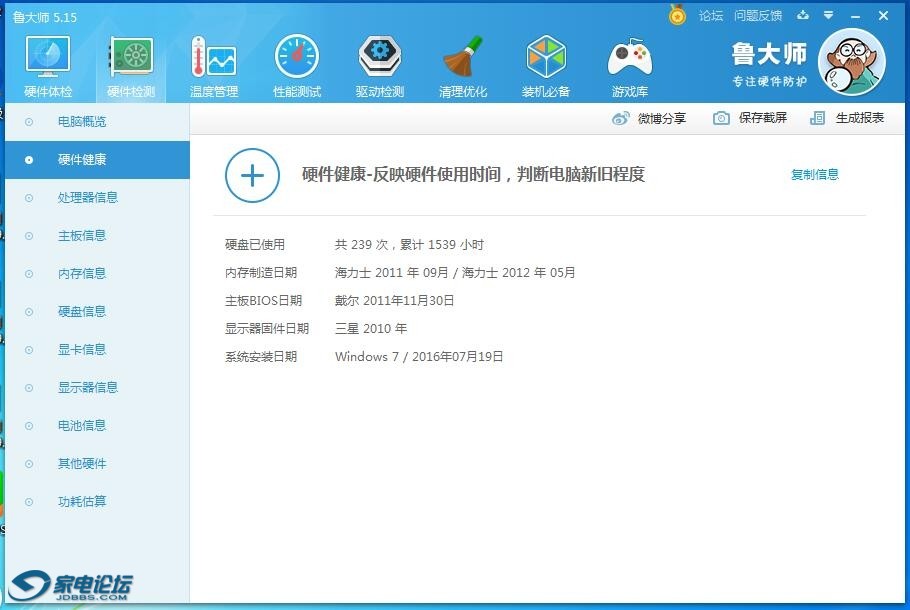The width and height of the screenshot is (910, 610).
Task: Open 硬盘信息 hard disk info
Action: click(x=82, y=311)
